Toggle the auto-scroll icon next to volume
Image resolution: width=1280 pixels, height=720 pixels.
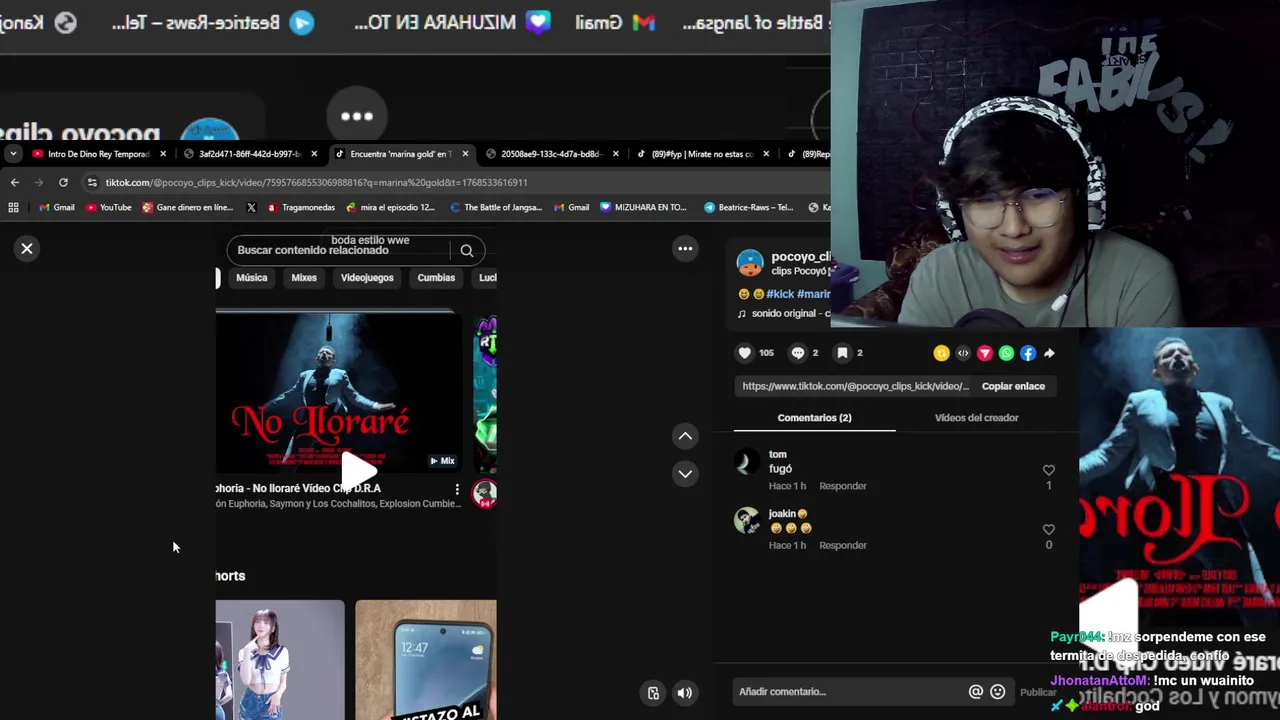[653, 692]
